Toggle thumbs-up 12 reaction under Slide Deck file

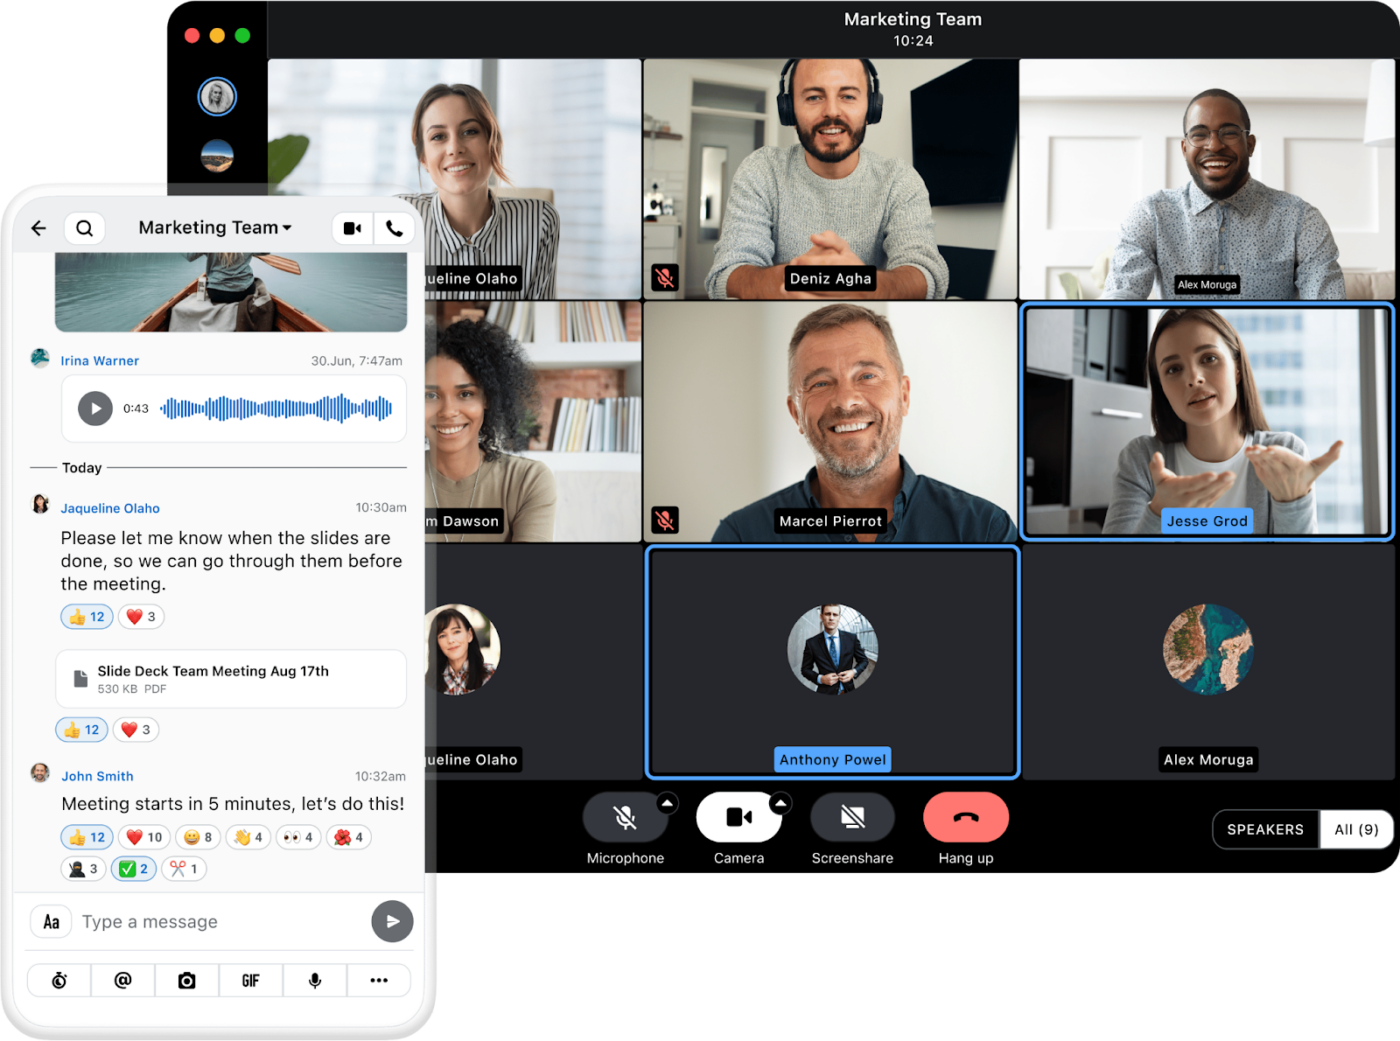(82, 730)
